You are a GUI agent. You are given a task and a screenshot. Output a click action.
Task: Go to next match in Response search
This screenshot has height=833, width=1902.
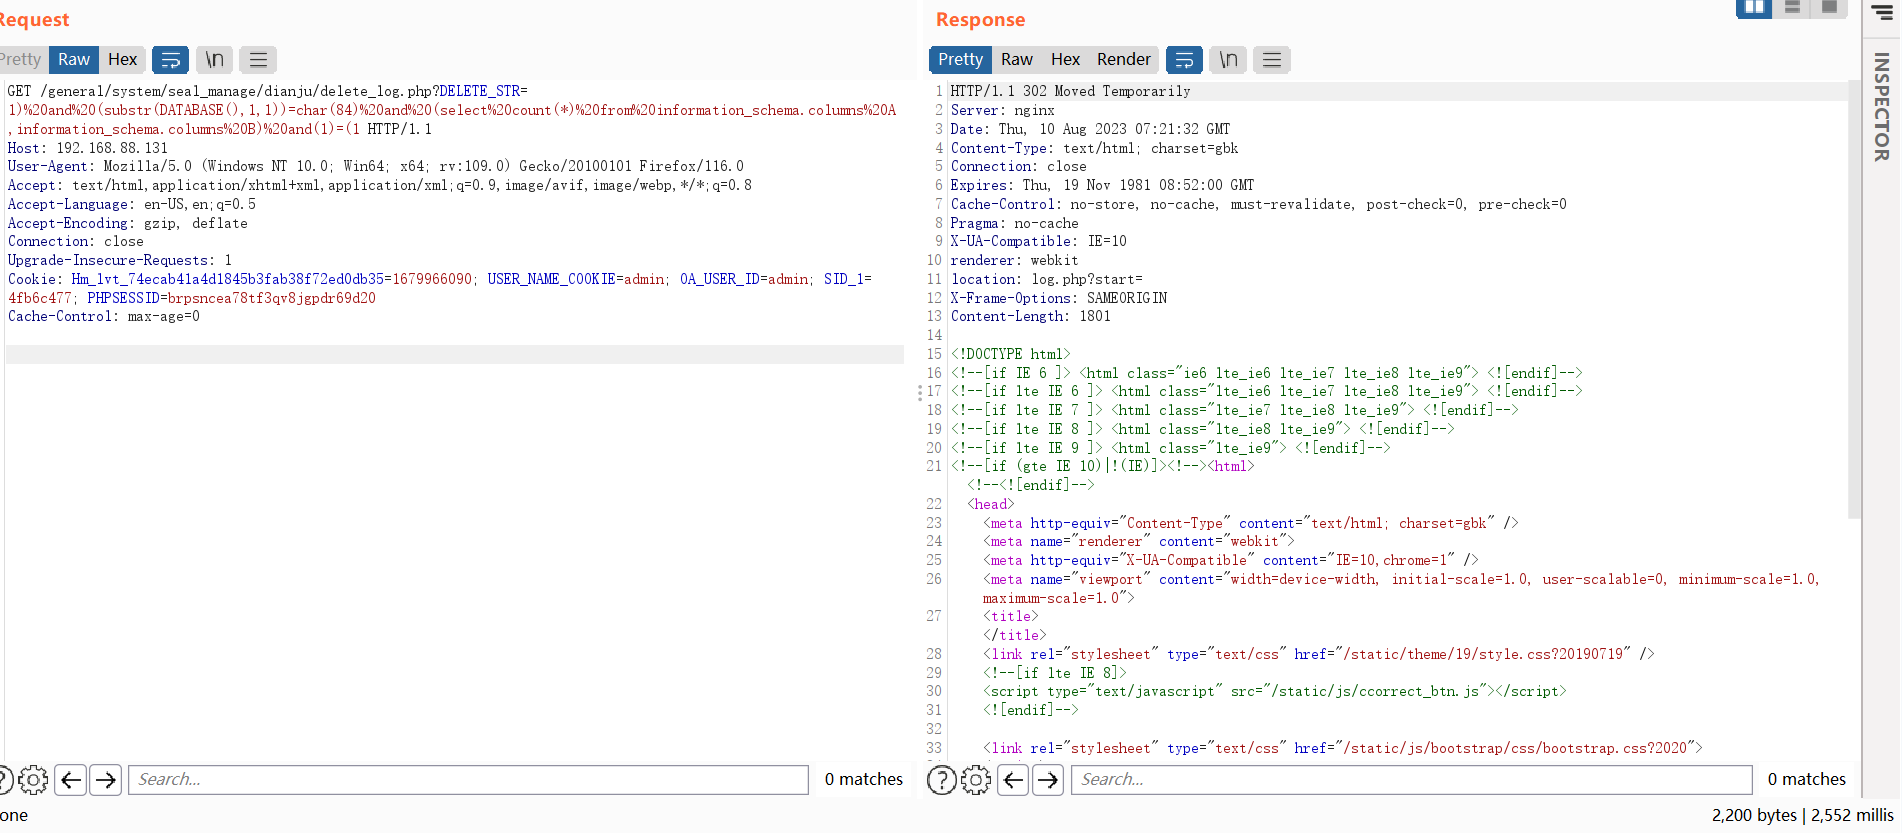tap(1048, 780)
